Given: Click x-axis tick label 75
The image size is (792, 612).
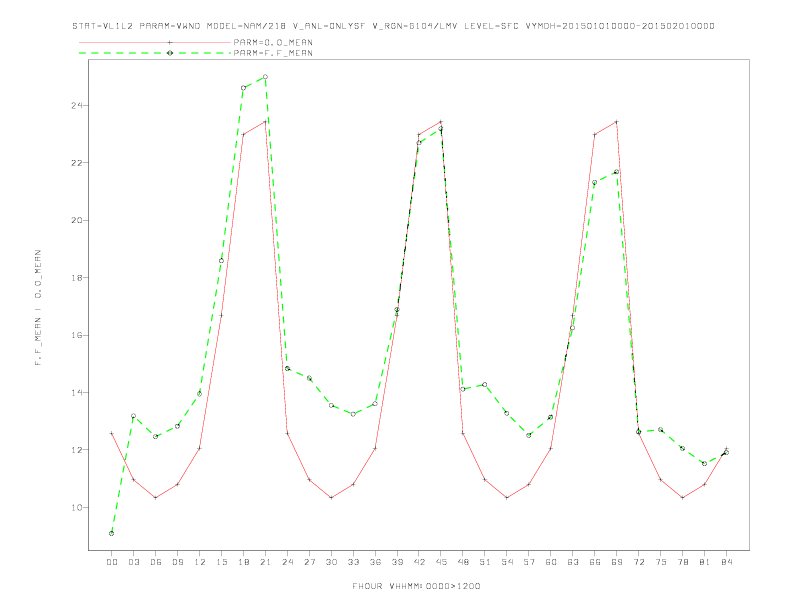Looking at the screenshot, I should 661,562.
